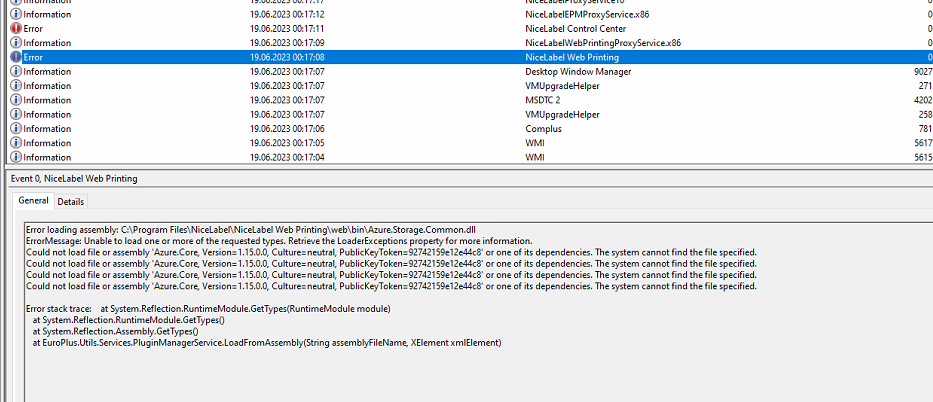Click the date 19.06.2023 00:17:04
The width and height of the screenshot is (933, 402).
click(287, 157)
